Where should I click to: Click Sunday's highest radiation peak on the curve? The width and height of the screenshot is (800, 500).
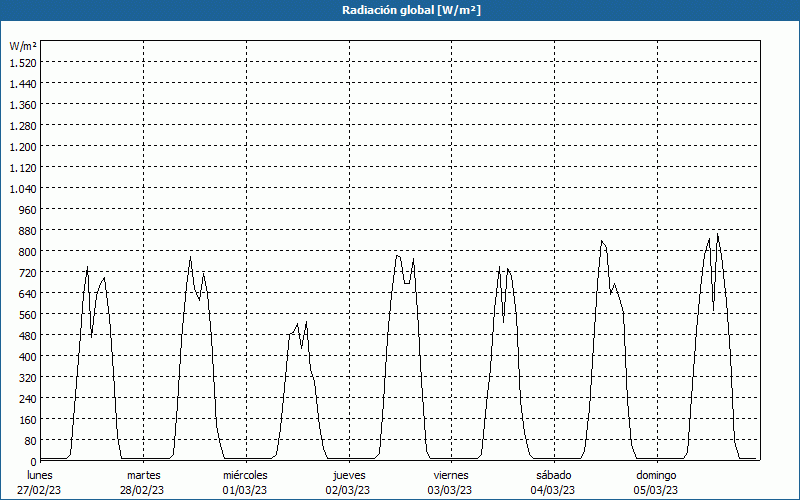coord(717,234)
